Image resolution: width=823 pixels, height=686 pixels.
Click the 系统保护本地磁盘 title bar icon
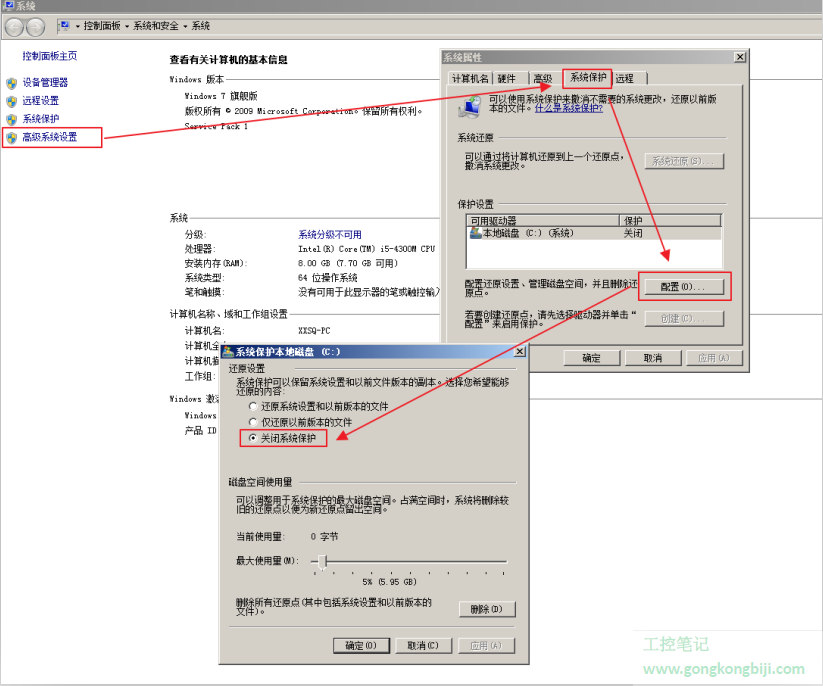tap(228, 352)
